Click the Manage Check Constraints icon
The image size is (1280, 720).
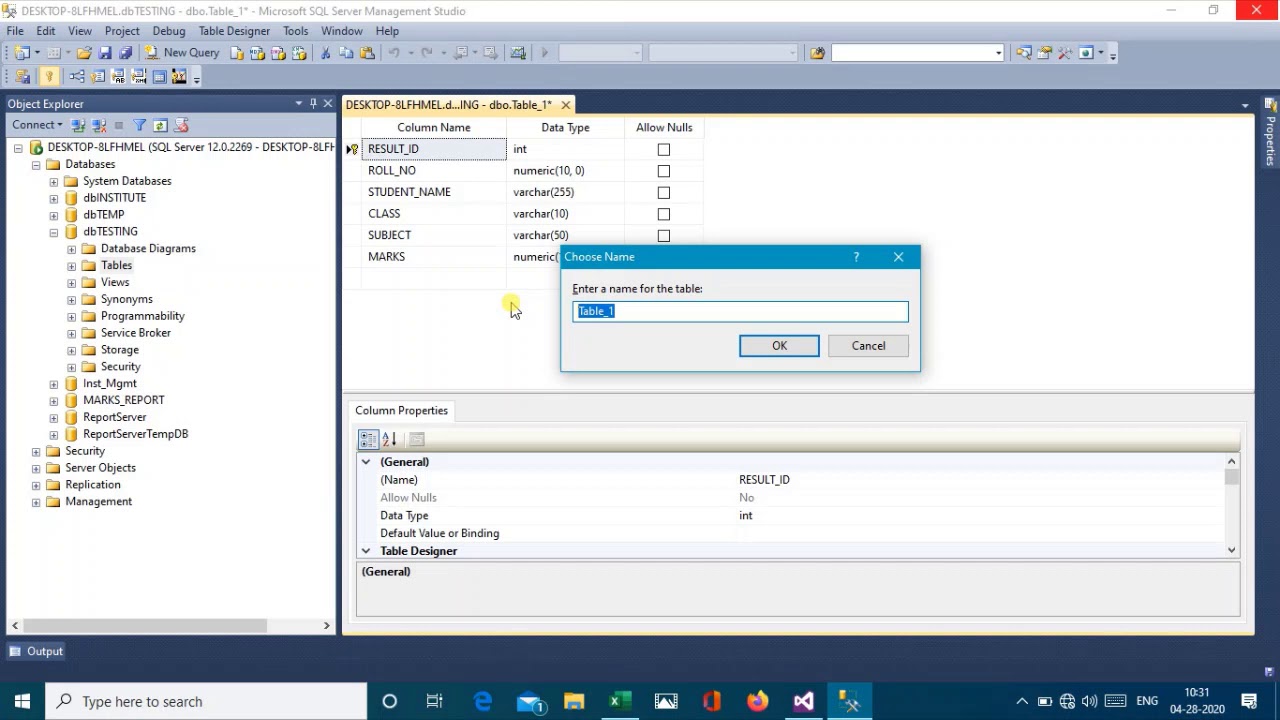pos(159,77)
